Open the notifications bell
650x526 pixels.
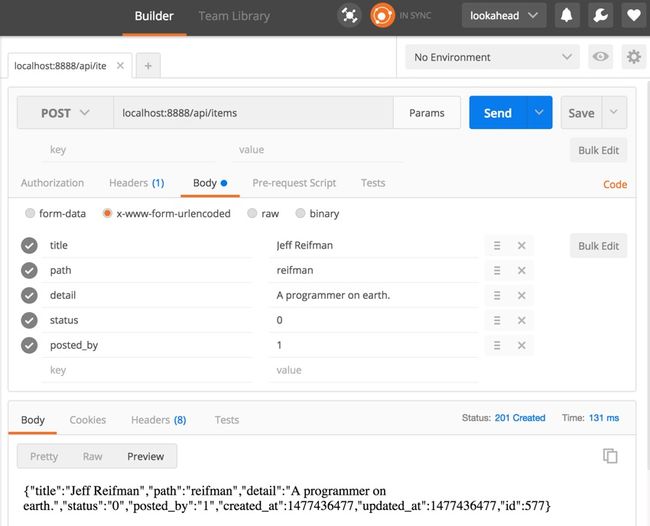pyautogui.click(x=567, y=16)
